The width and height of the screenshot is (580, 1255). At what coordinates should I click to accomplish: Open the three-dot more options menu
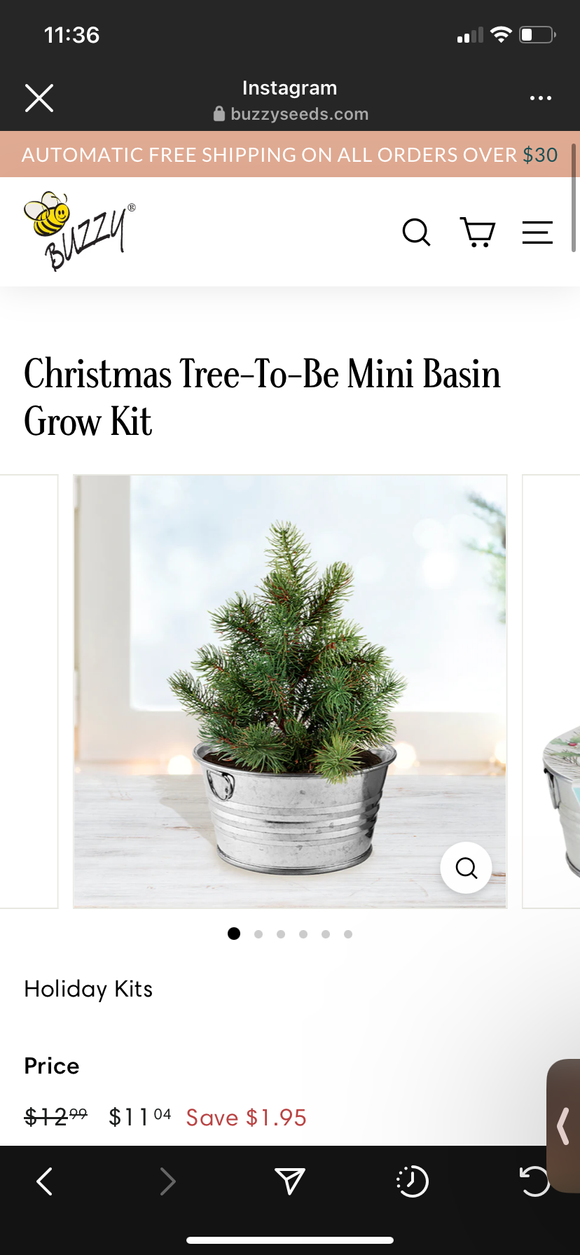click(540, 98)
